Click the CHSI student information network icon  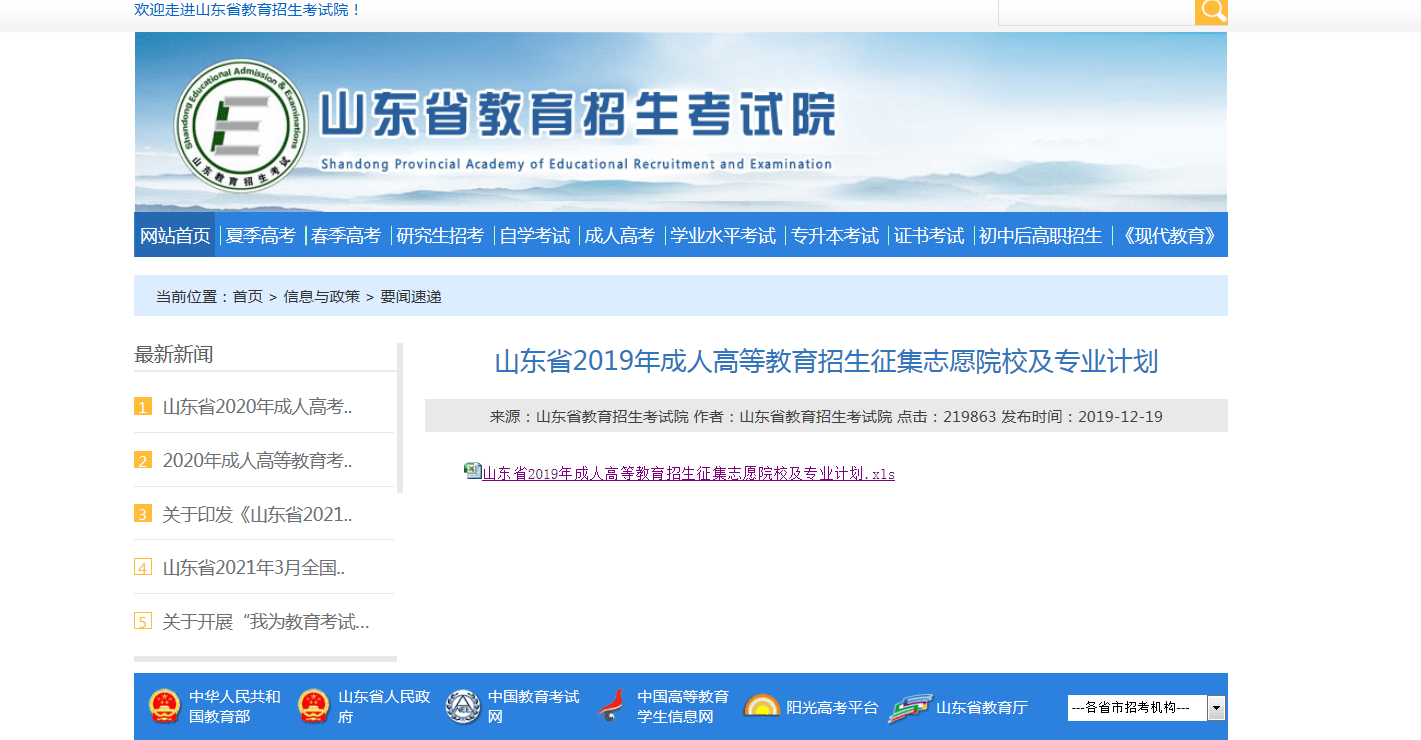(612, 706)
